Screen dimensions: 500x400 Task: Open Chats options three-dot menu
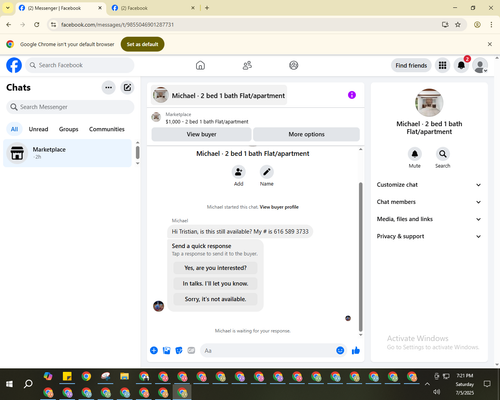click(108, 88)
